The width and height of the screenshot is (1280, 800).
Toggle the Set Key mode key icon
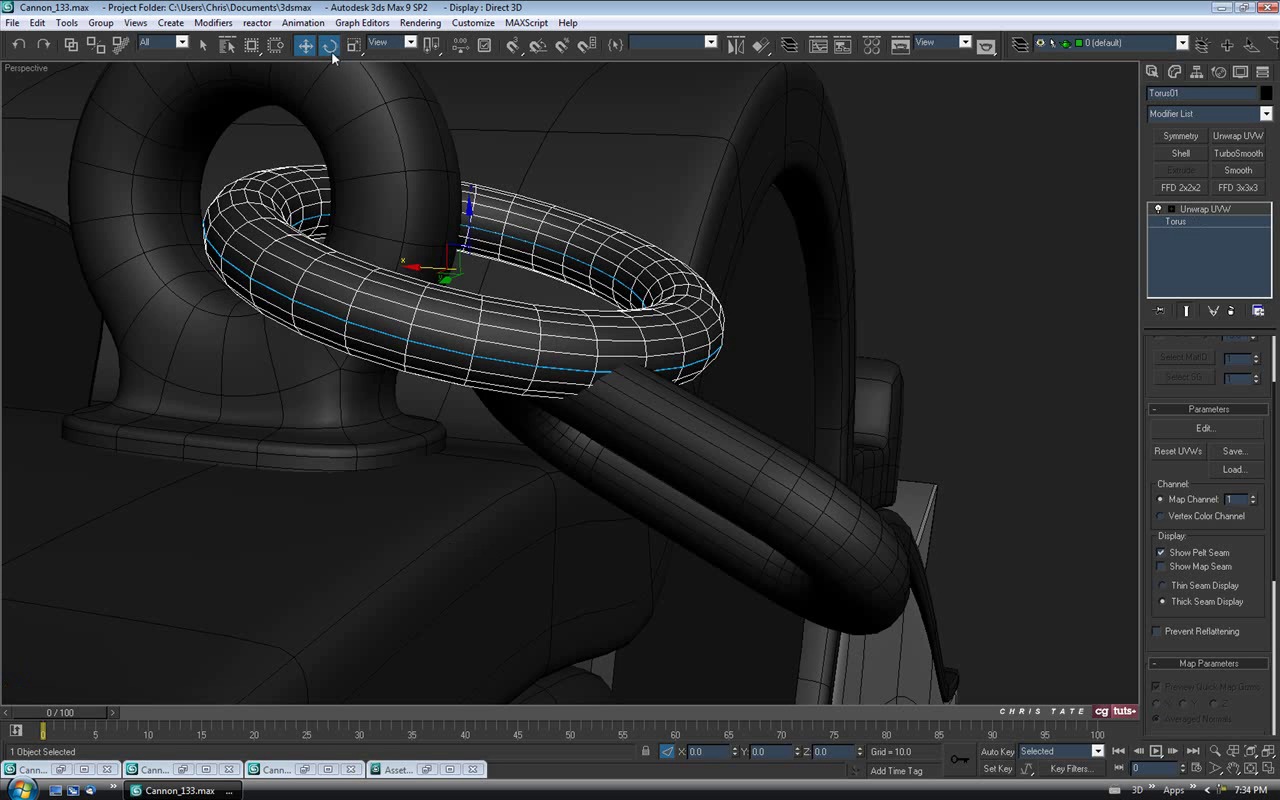click(x=959, y=760)
